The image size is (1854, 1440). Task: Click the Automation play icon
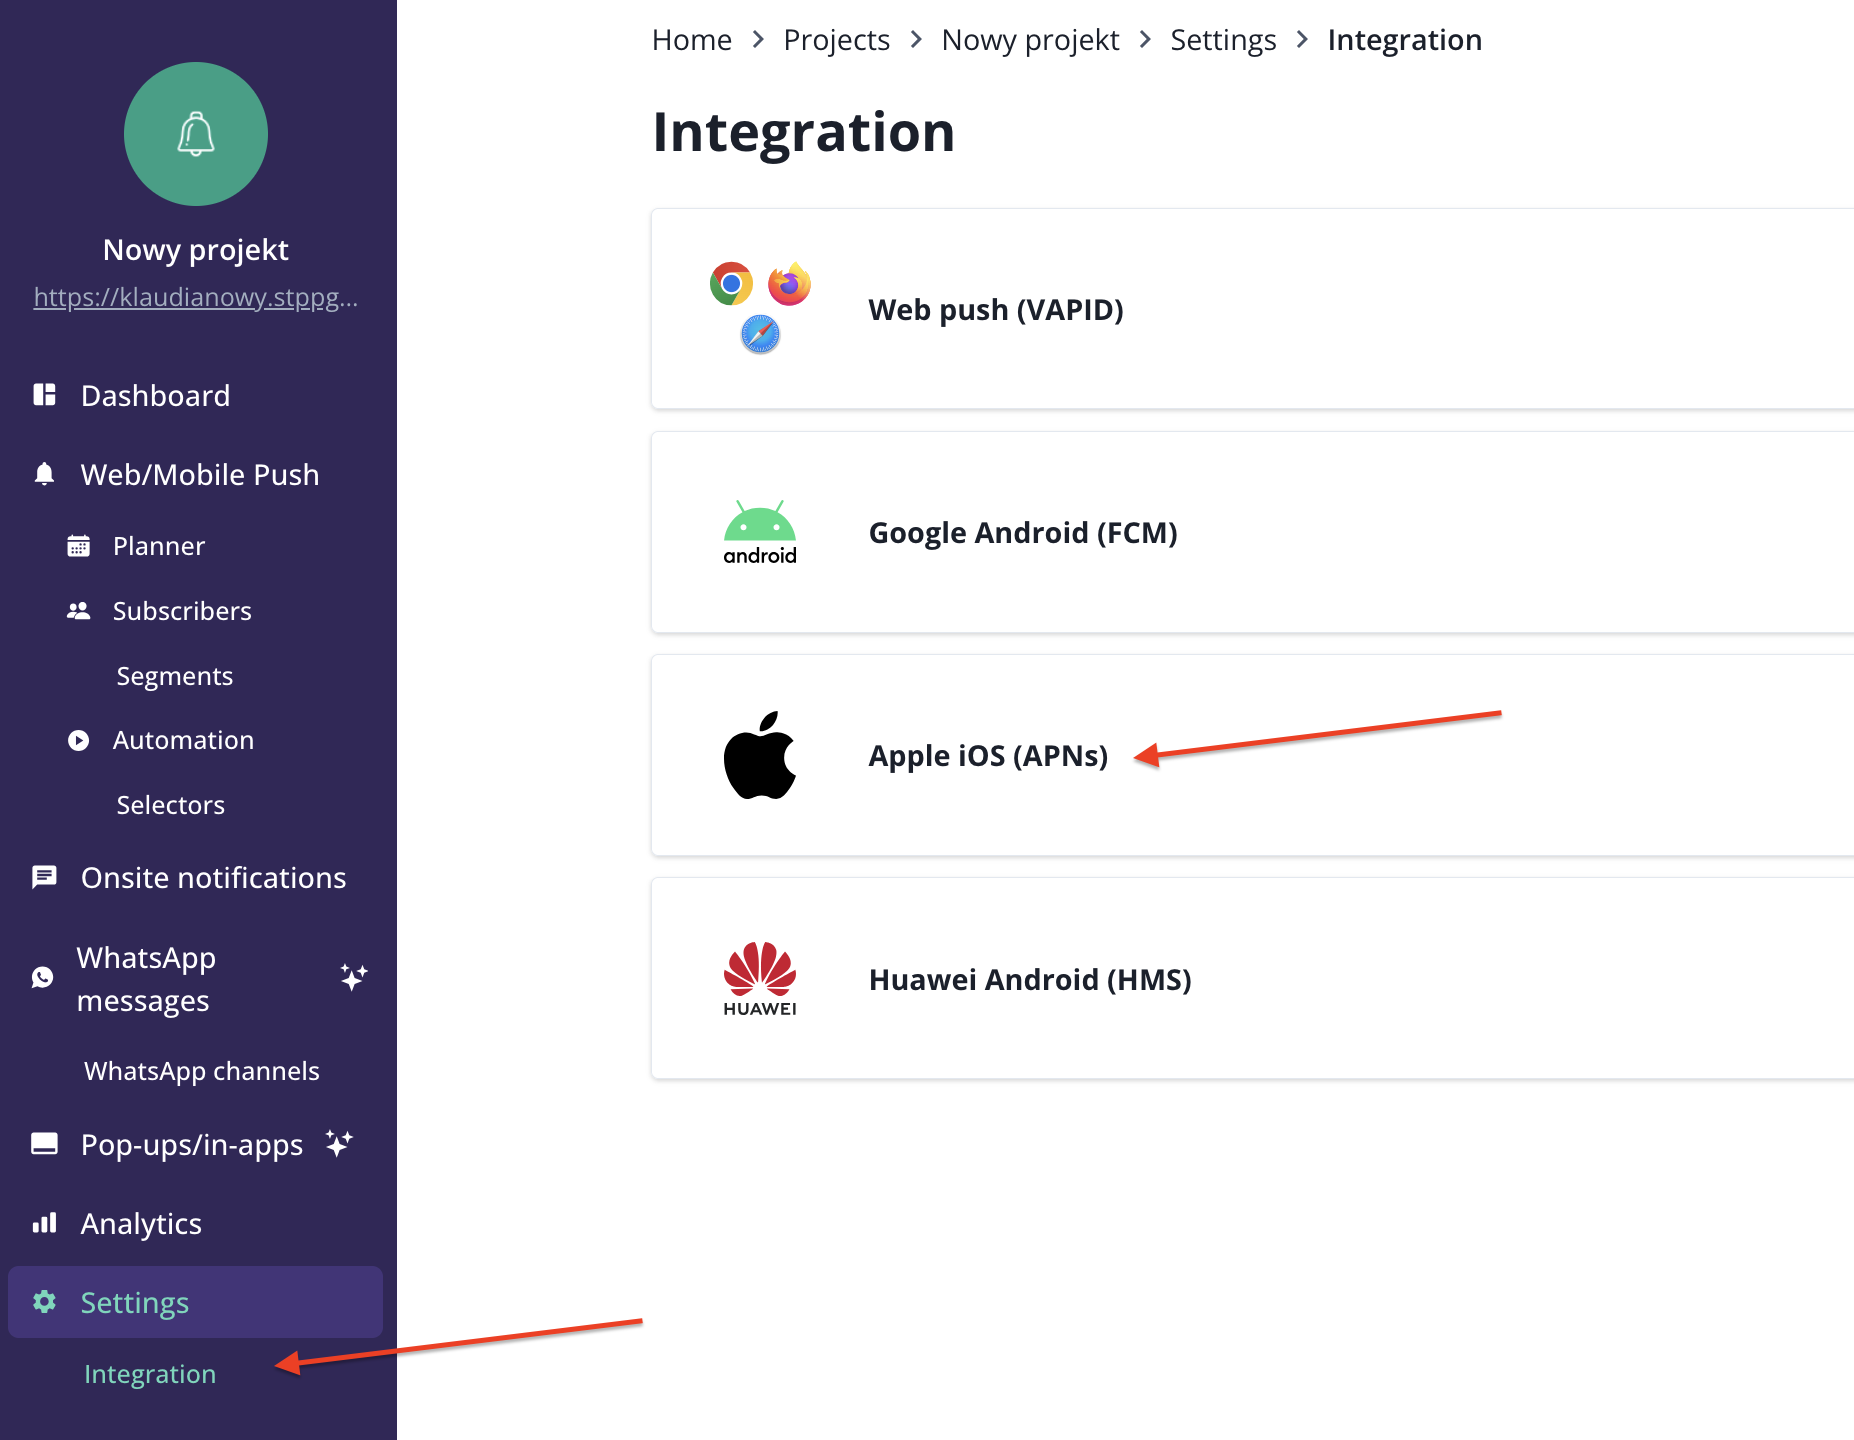[78, 740]
